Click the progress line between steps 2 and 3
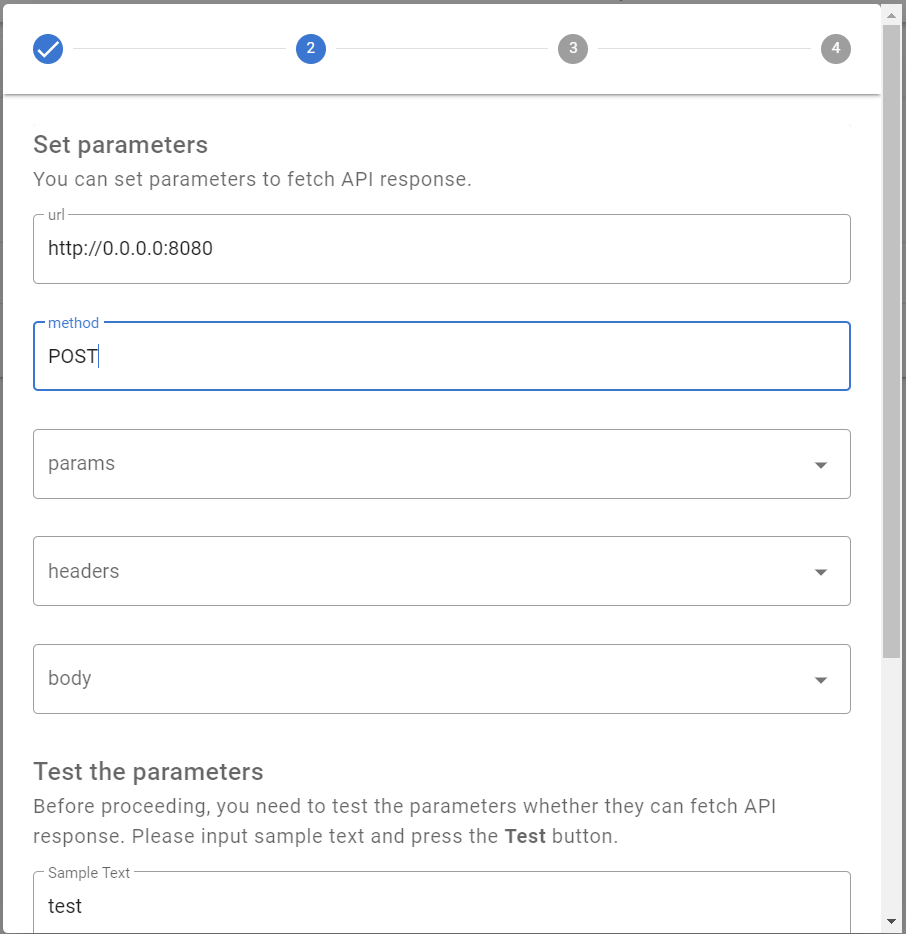The width and height of the screenshot is (906, 934). click(440, 48)
